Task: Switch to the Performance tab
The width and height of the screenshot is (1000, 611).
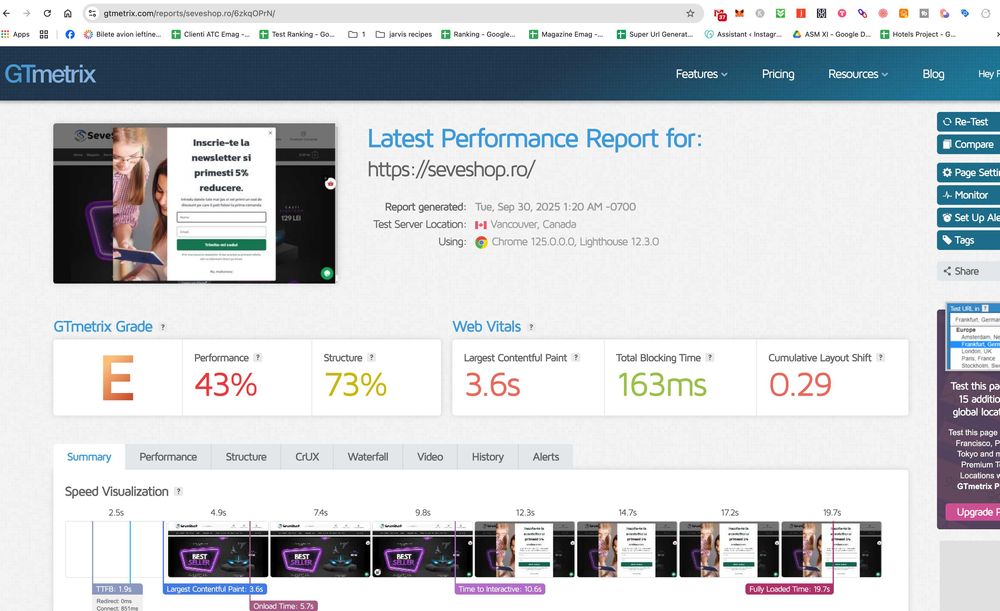Action: (168, 457)
